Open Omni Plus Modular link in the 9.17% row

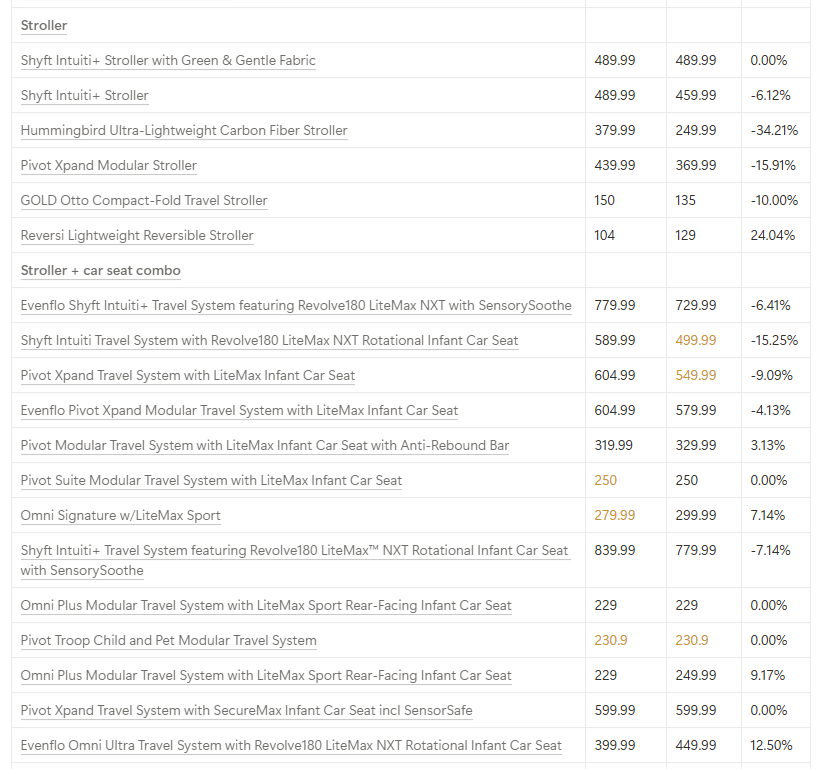pyautogui.click(x=266, y=675)
